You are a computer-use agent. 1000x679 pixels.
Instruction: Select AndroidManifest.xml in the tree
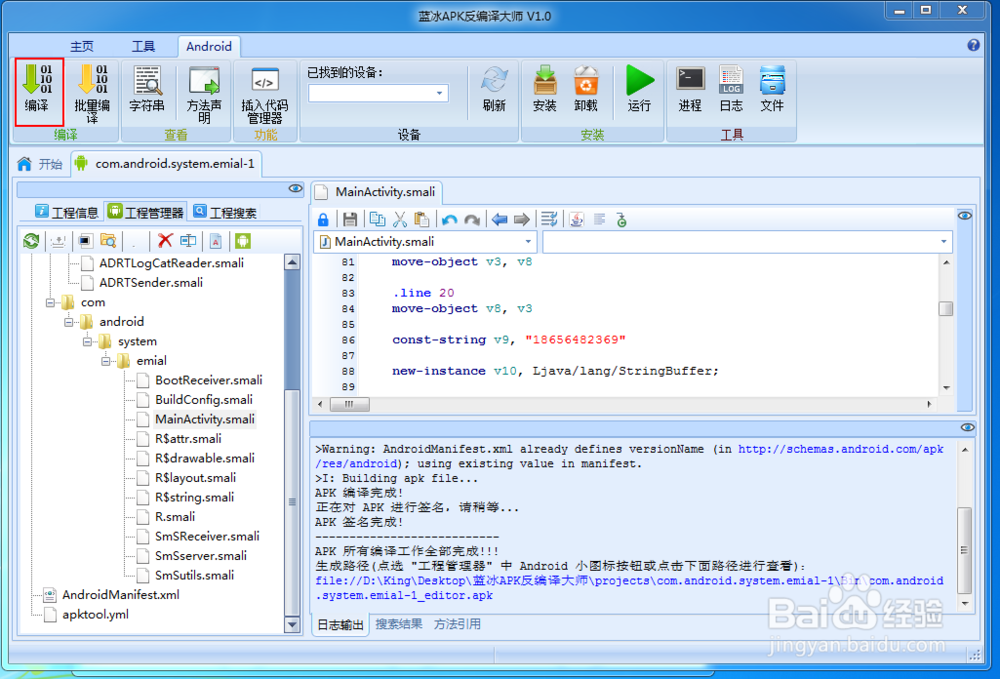[121, 595]
